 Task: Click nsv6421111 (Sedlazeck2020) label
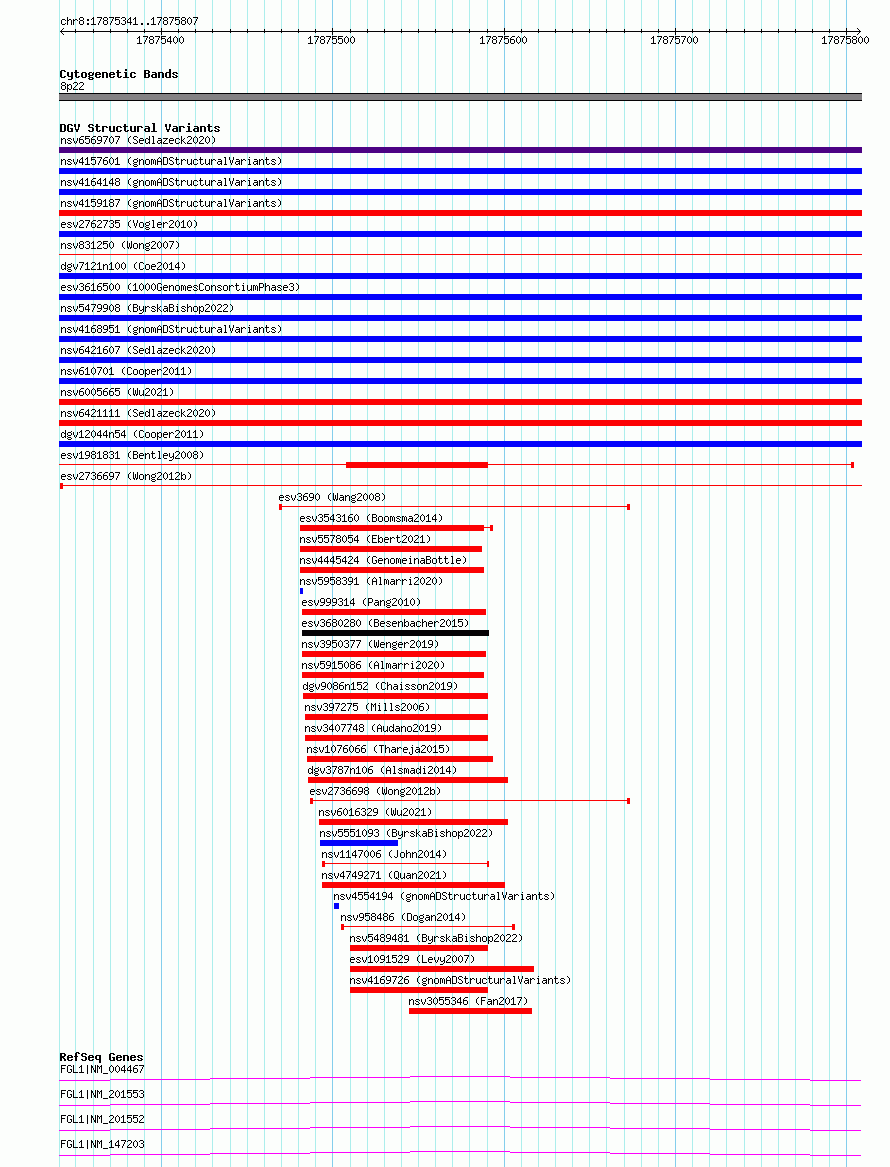coord(138,412)
